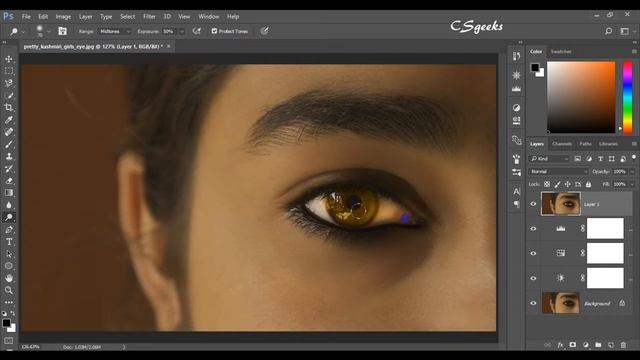
Task: Select the Healing Brush tool
Action: tap(9, 132)
